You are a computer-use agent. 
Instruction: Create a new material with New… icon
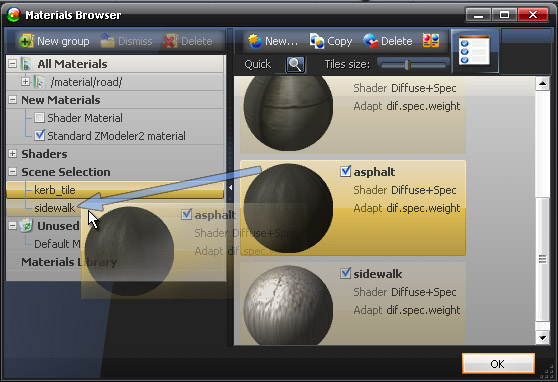tap(255, 41)
